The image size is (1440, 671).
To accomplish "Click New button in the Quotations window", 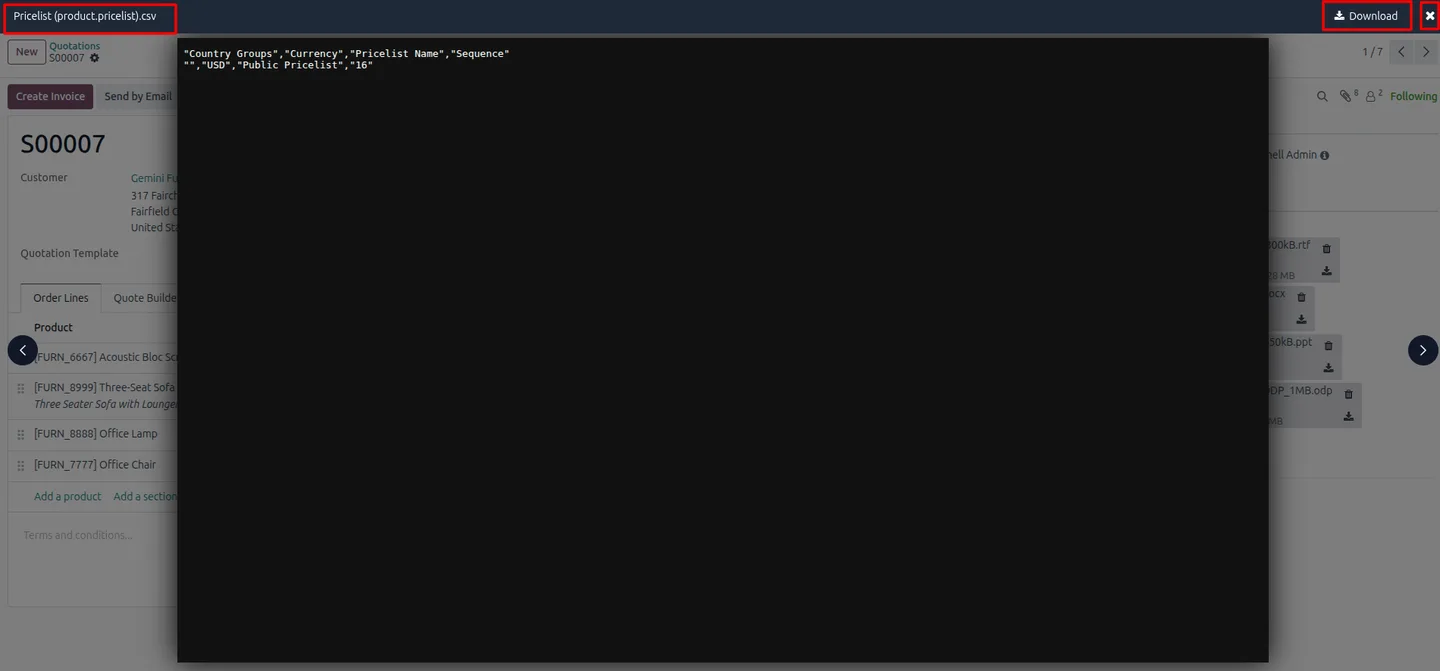I will tap(27, 52).
